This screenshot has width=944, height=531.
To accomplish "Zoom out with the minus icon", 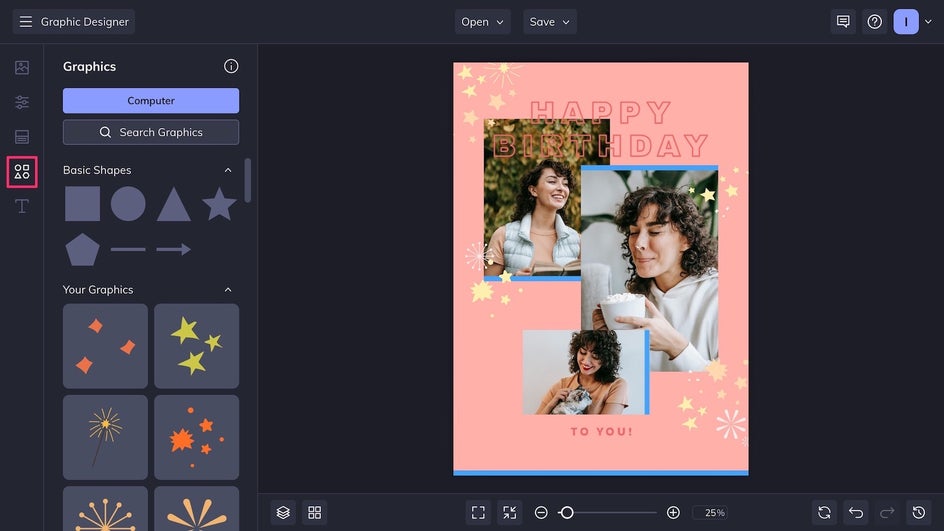I will (x=541, y=512).
